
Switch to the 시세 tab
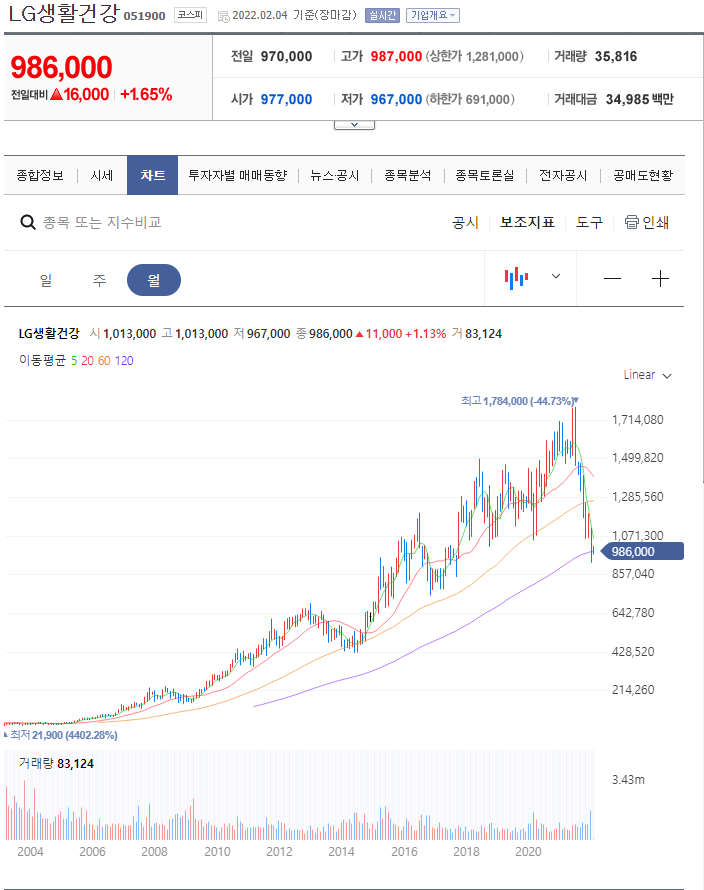click(x=102, y=175)
